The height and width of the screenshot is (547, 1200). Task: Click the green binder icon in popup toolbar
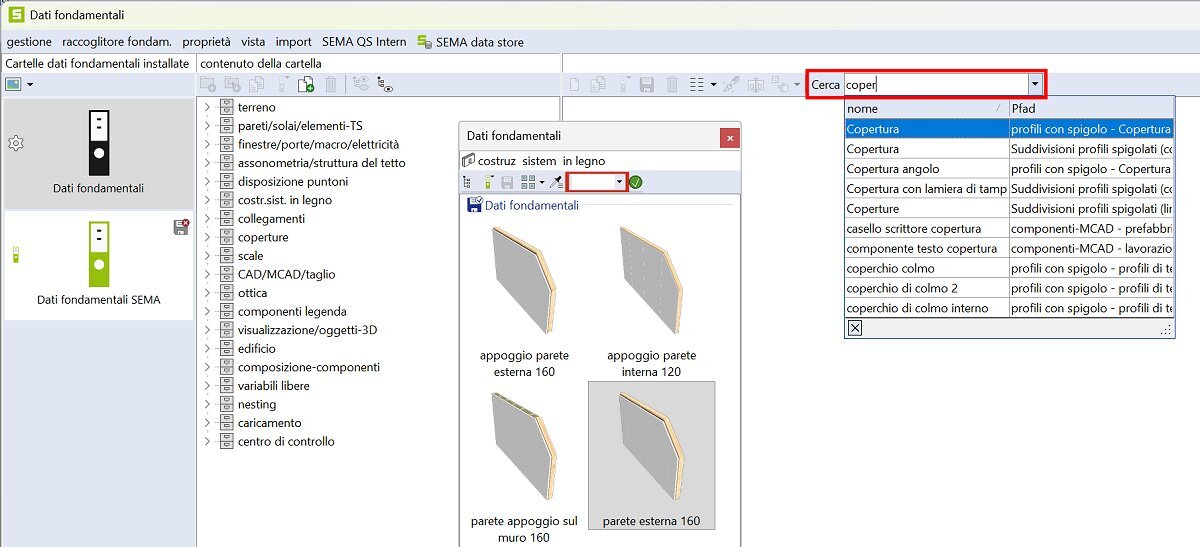[489, 182]
